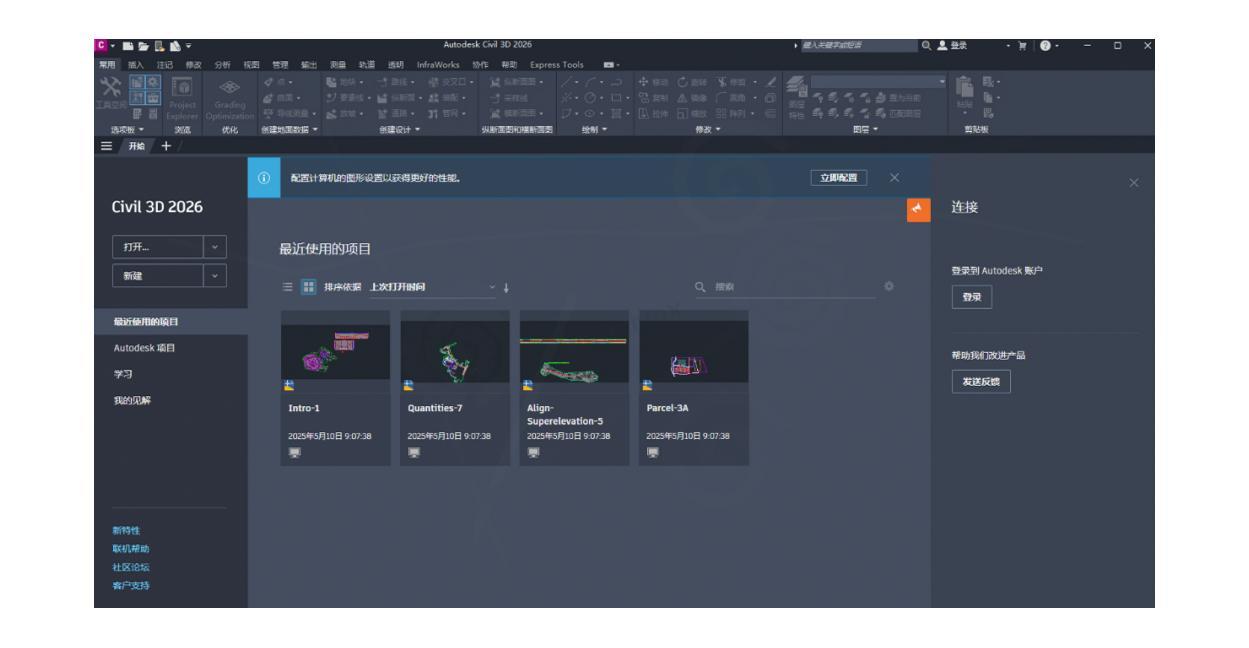This screenshot has height=648, width=1249.
Task: Click the magnifier icon beside keyword search box
Action: [x=929, y=45]
